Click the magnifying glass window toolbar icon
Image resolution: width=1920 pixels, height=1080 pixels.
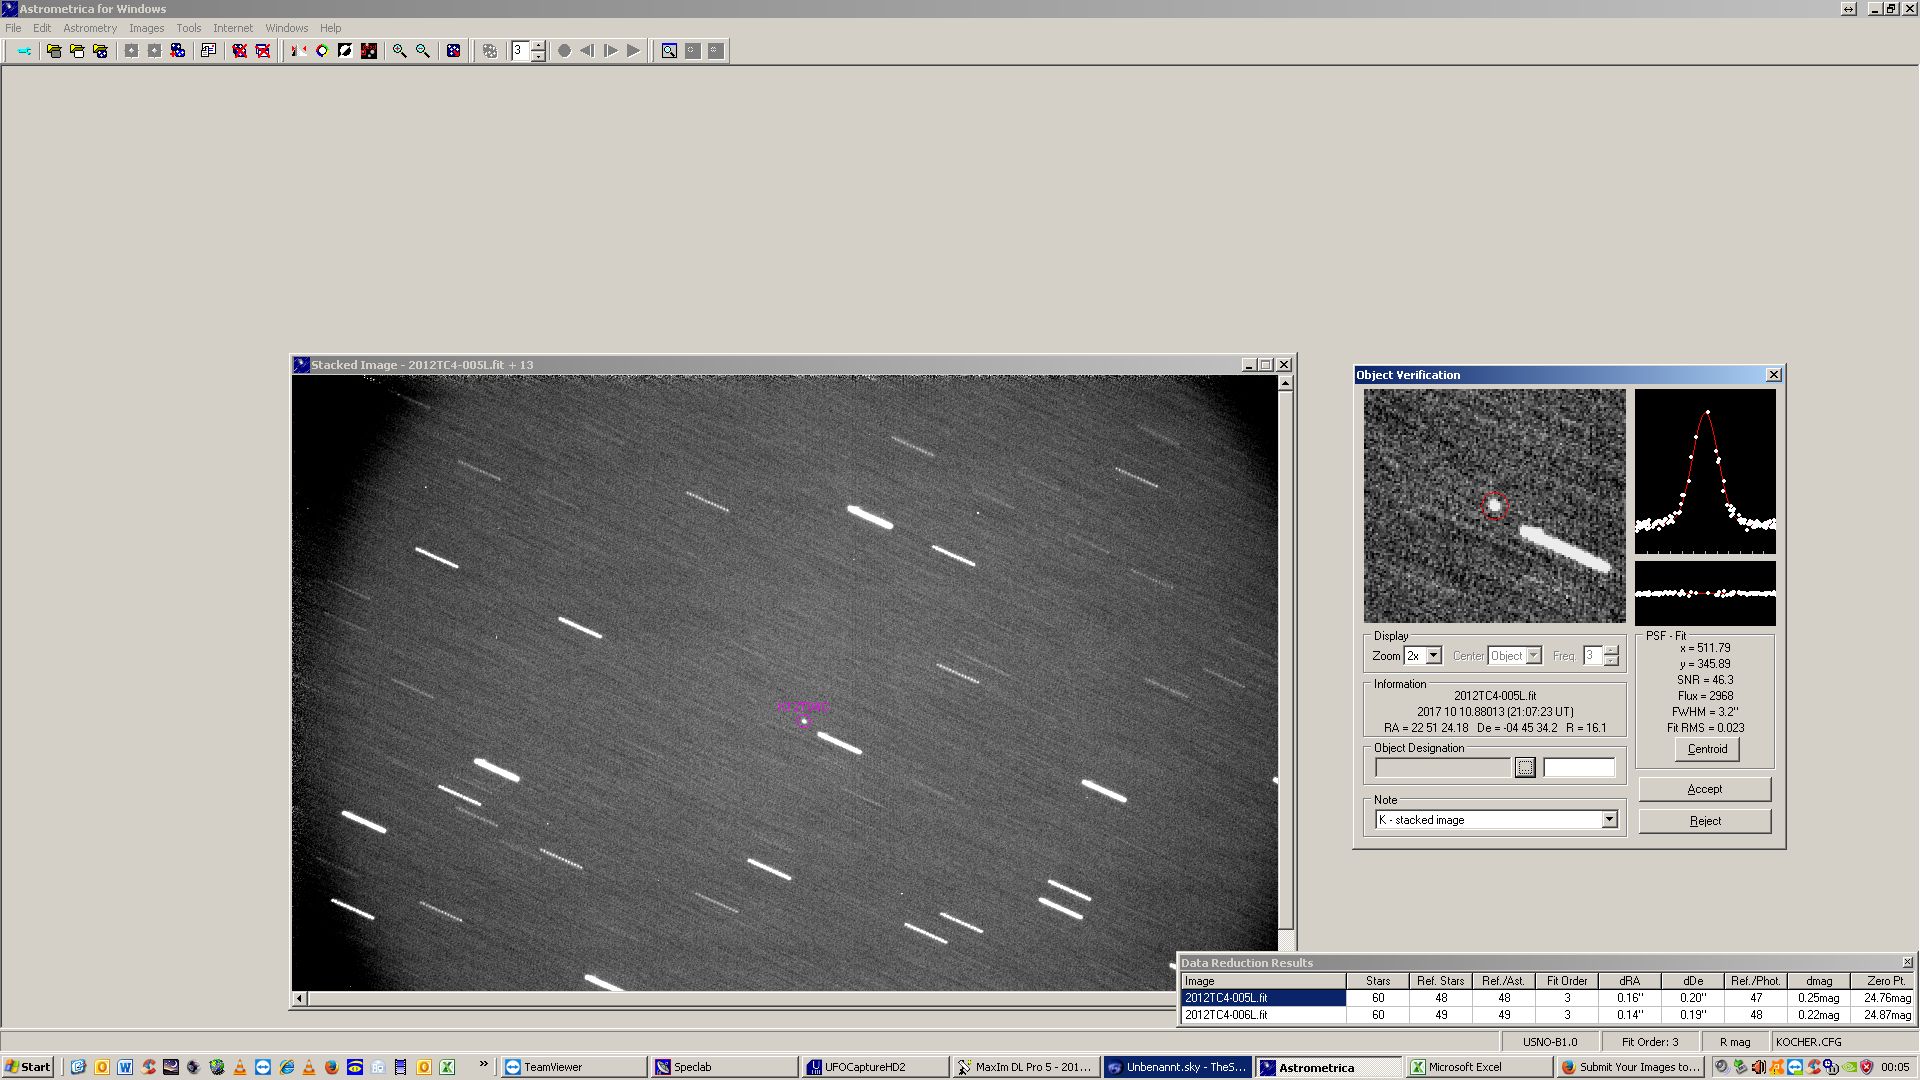click(x=668, y=51)
